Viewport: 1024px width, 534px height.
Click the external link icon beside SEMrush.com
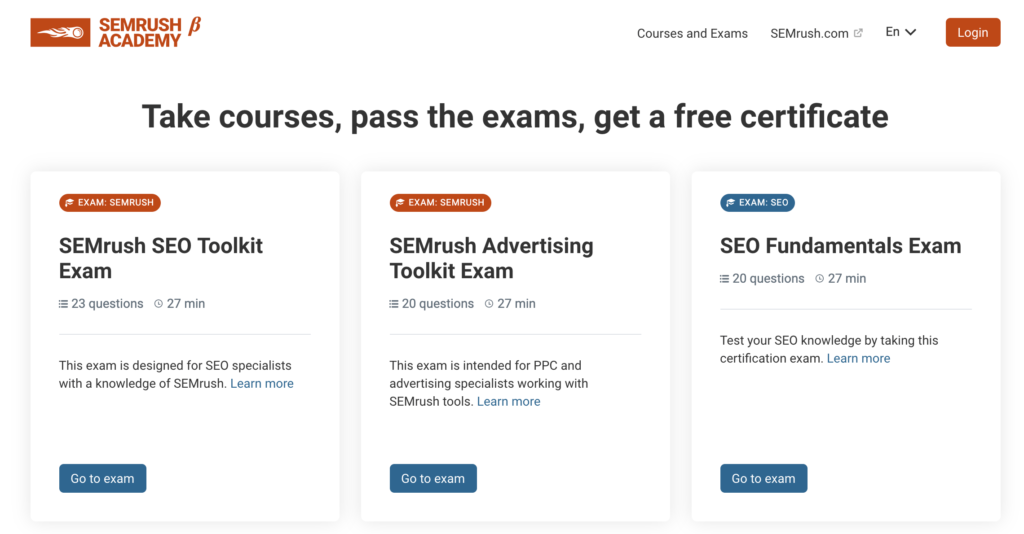click(x=858, y=33)
